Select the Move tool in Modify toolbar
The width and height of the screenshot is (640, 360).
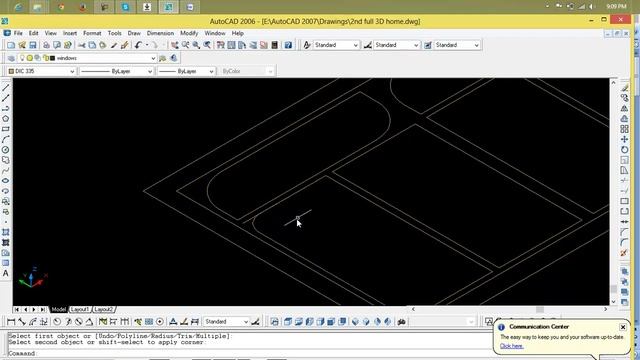(x=624, y=140)
